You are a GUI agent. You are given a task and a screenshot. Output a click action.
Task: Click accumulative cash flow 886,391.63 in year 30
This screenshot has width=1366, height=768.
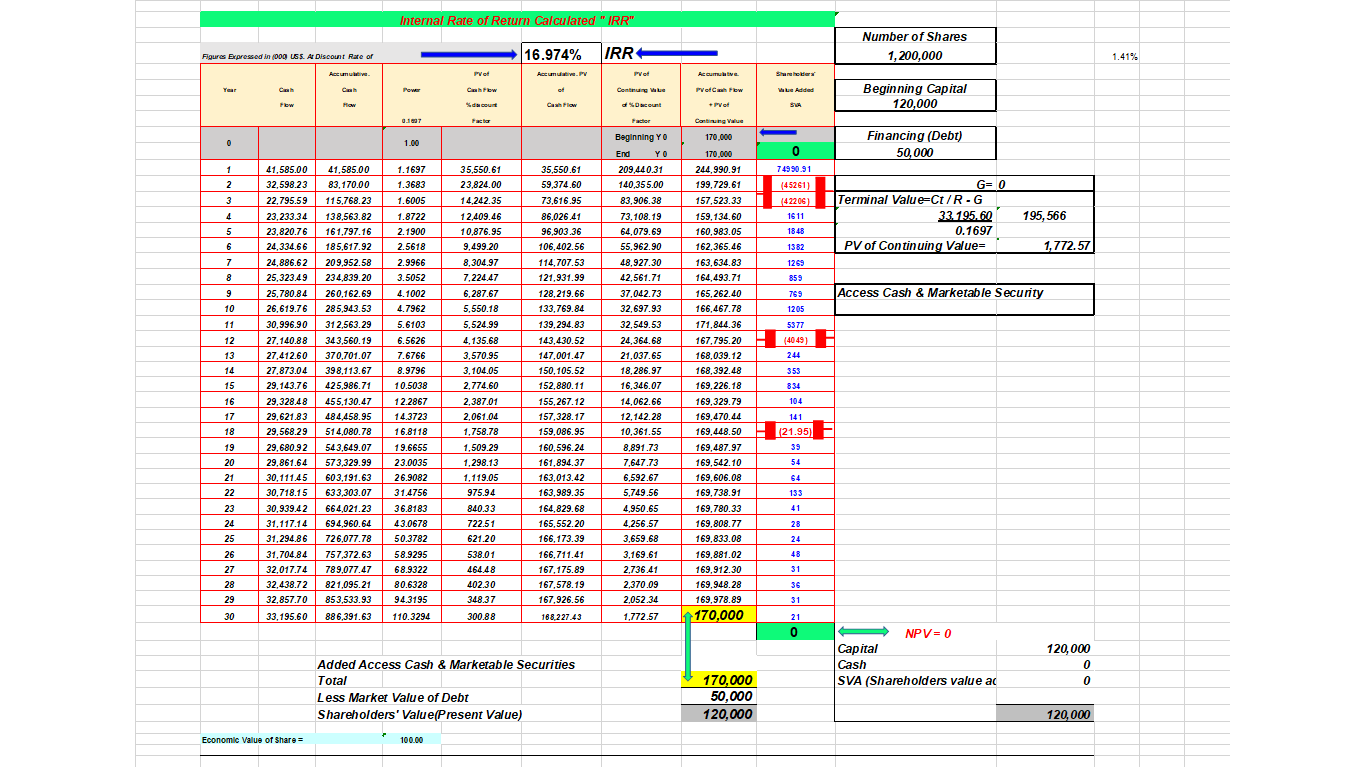pos(349,617)
